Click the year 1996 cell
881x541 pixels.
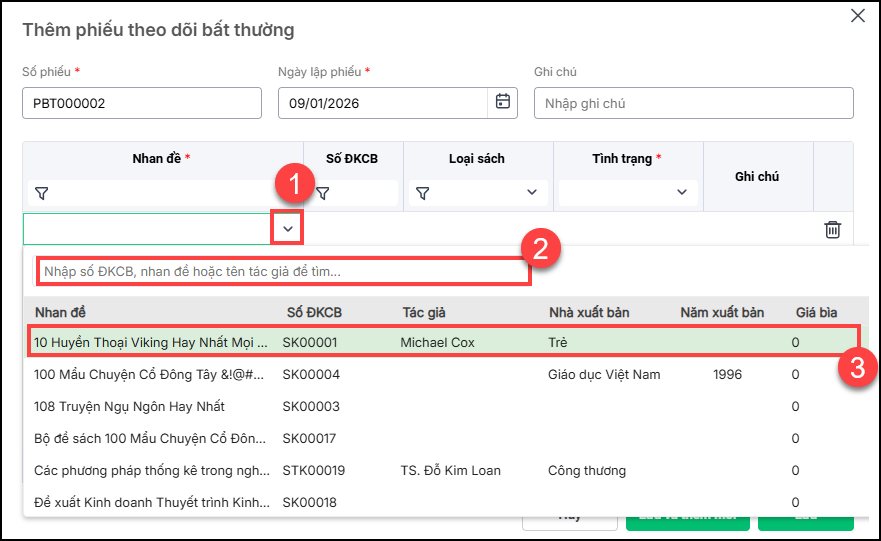[727, 374]
